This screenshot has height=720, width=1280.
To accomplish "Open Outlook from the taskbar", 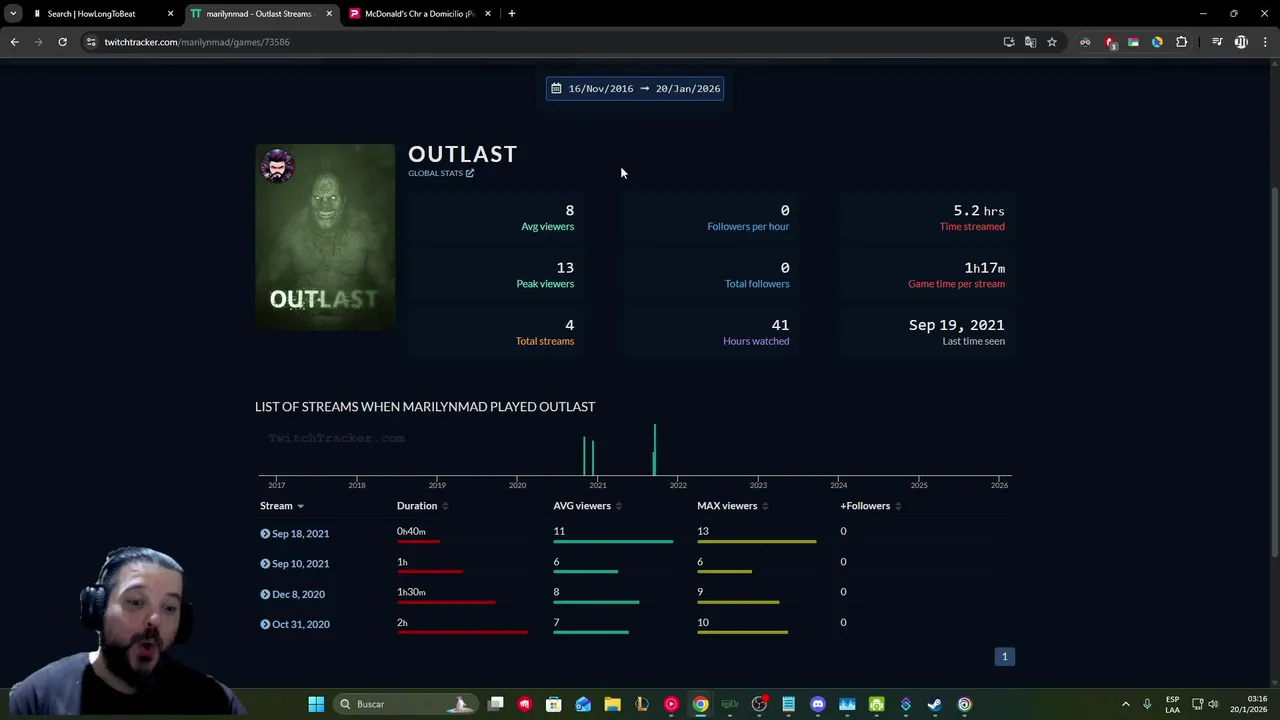I will coord(583,704).
